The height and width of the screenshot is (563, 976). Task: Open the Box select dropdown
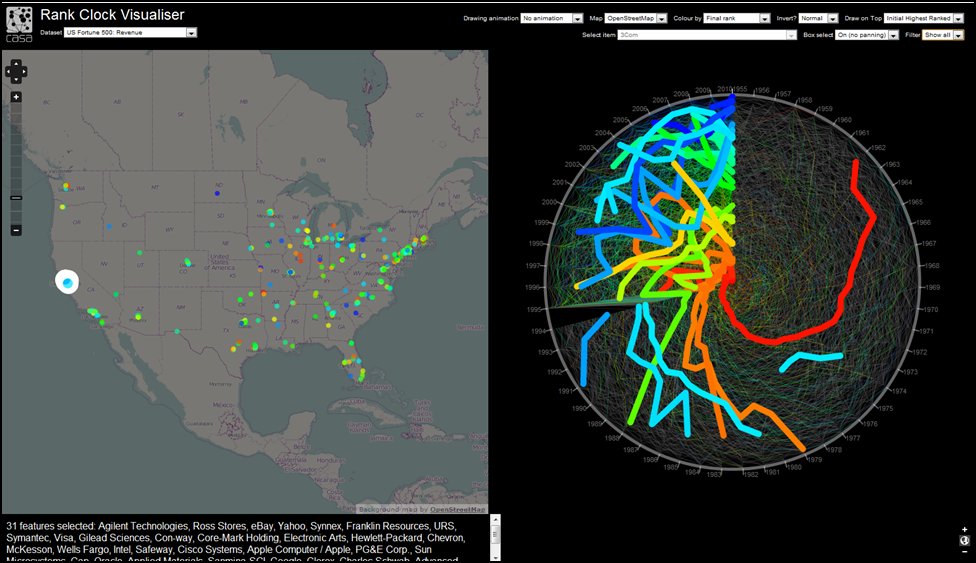(867, 35)
